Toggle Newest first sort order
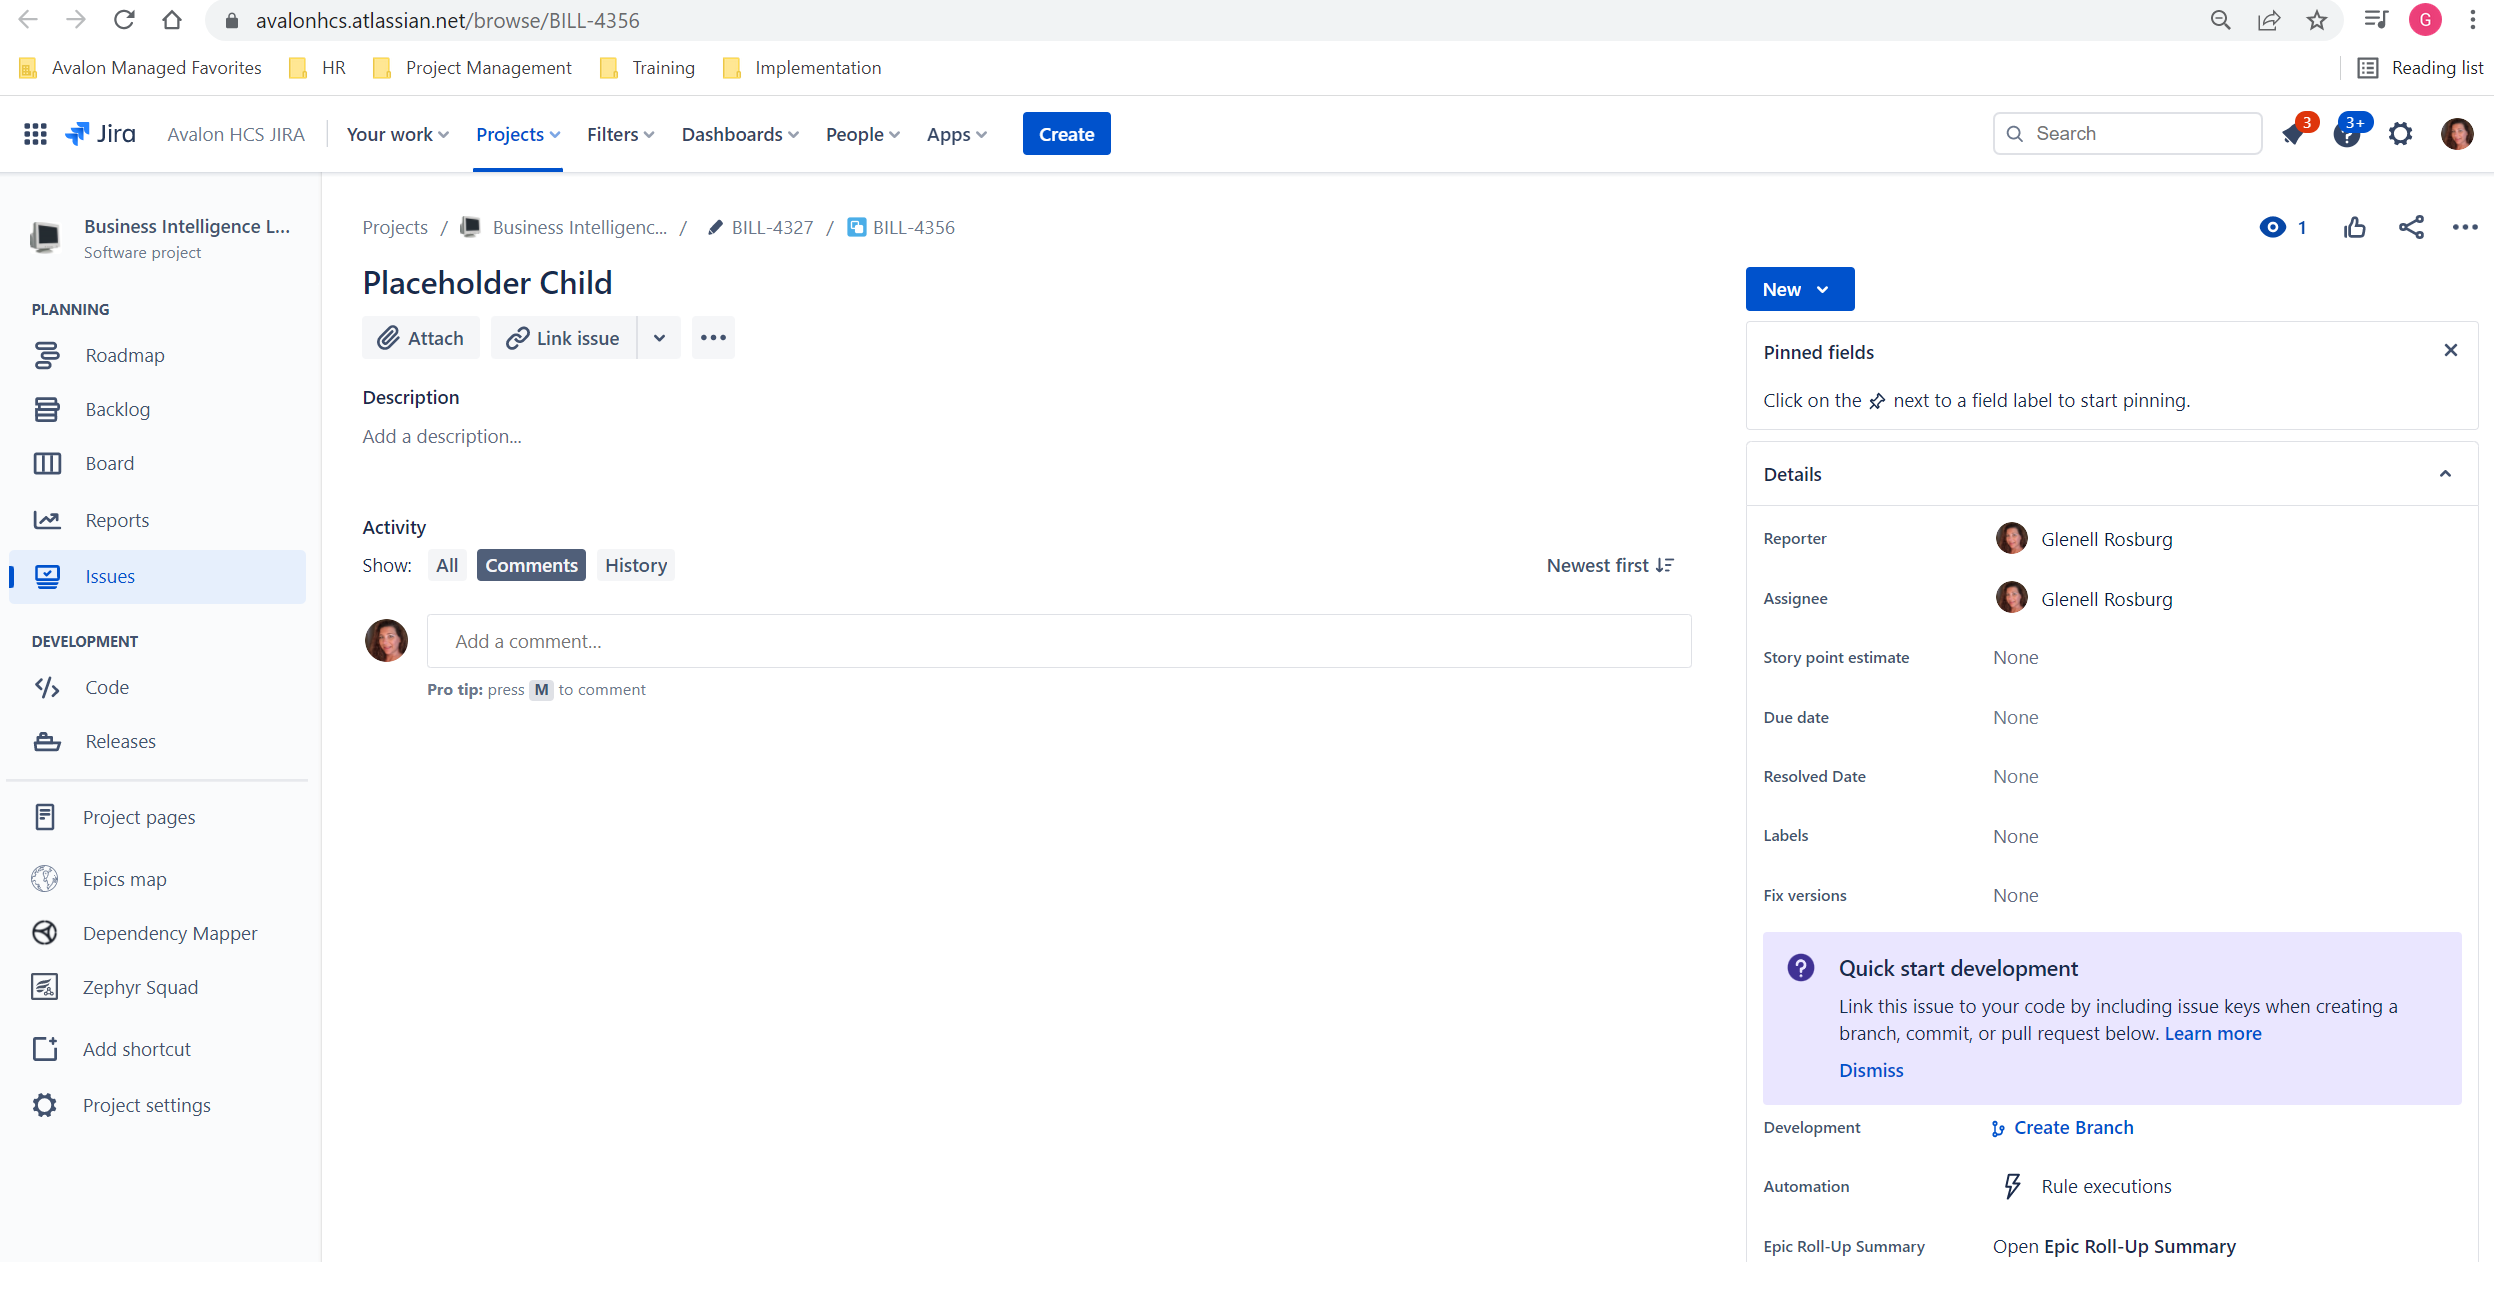This screenshot has width=2494, height=1296. tap(1609, 566)
